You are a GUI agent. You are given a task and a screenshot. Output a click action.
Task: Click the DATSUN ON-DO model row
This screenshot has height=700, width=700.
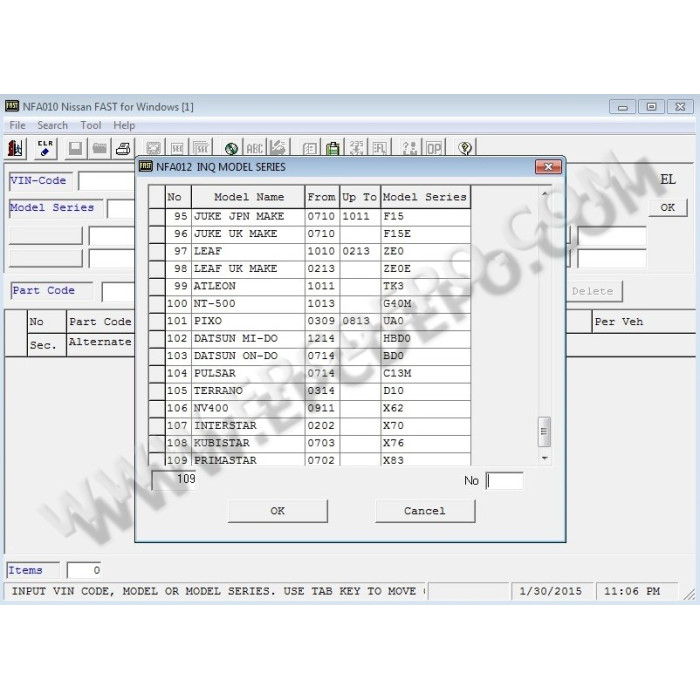[x=309, y=356]
